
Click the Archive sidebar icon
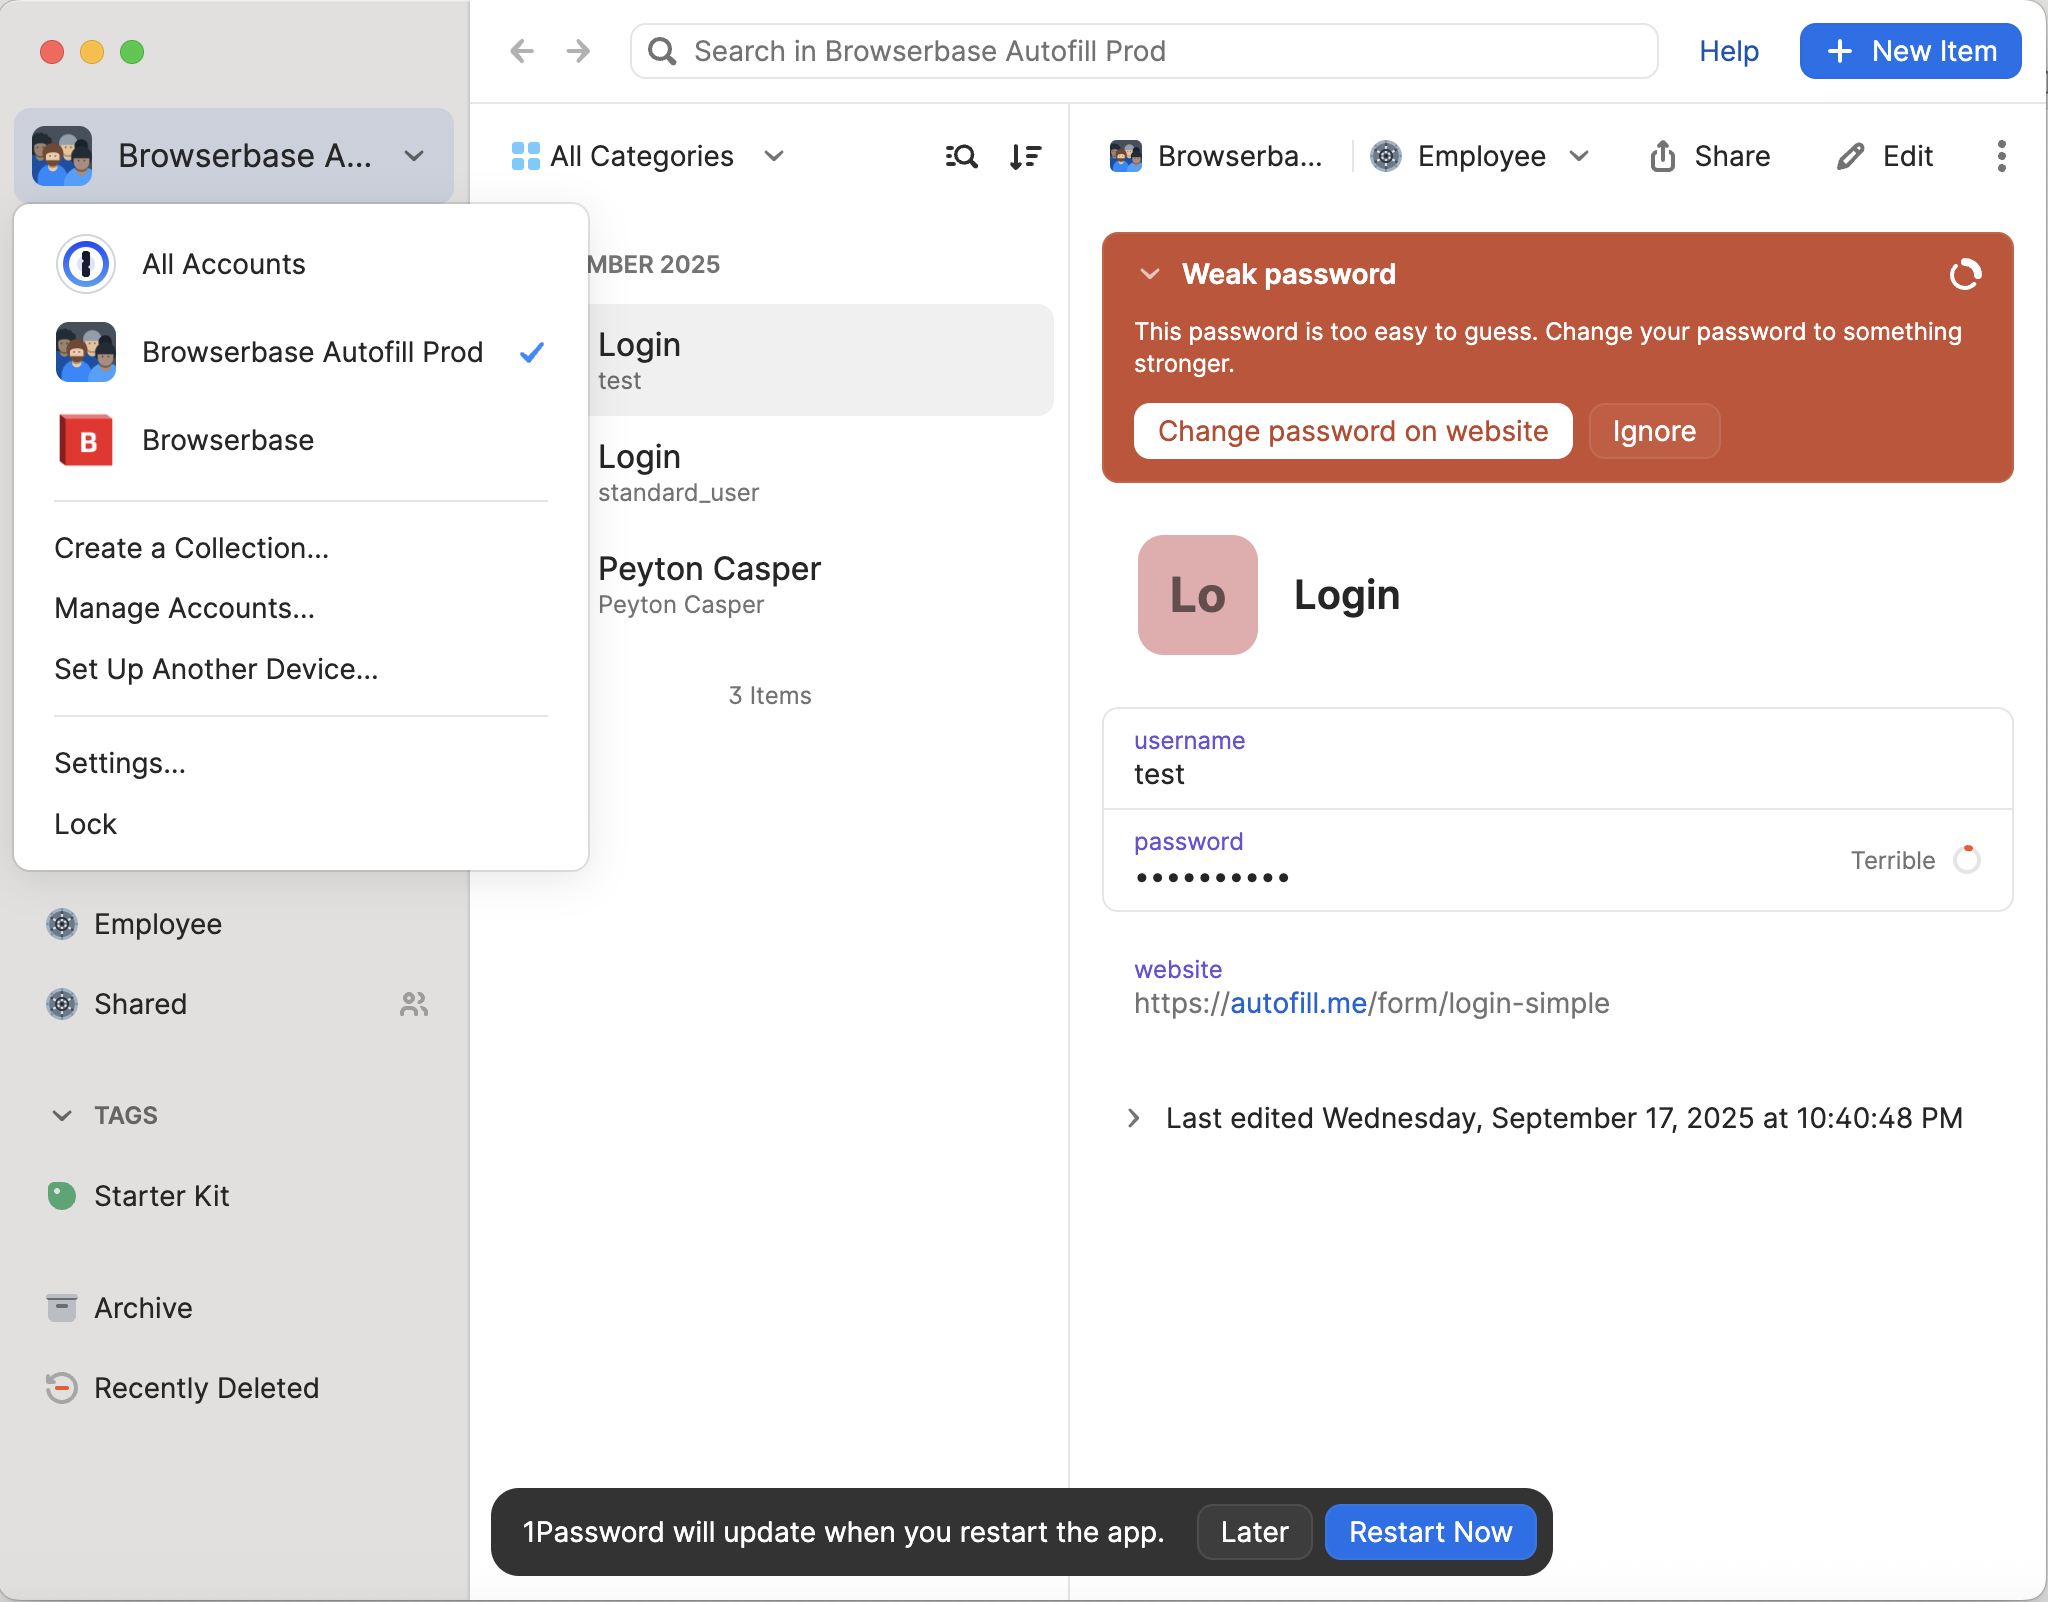(62, 1307)
